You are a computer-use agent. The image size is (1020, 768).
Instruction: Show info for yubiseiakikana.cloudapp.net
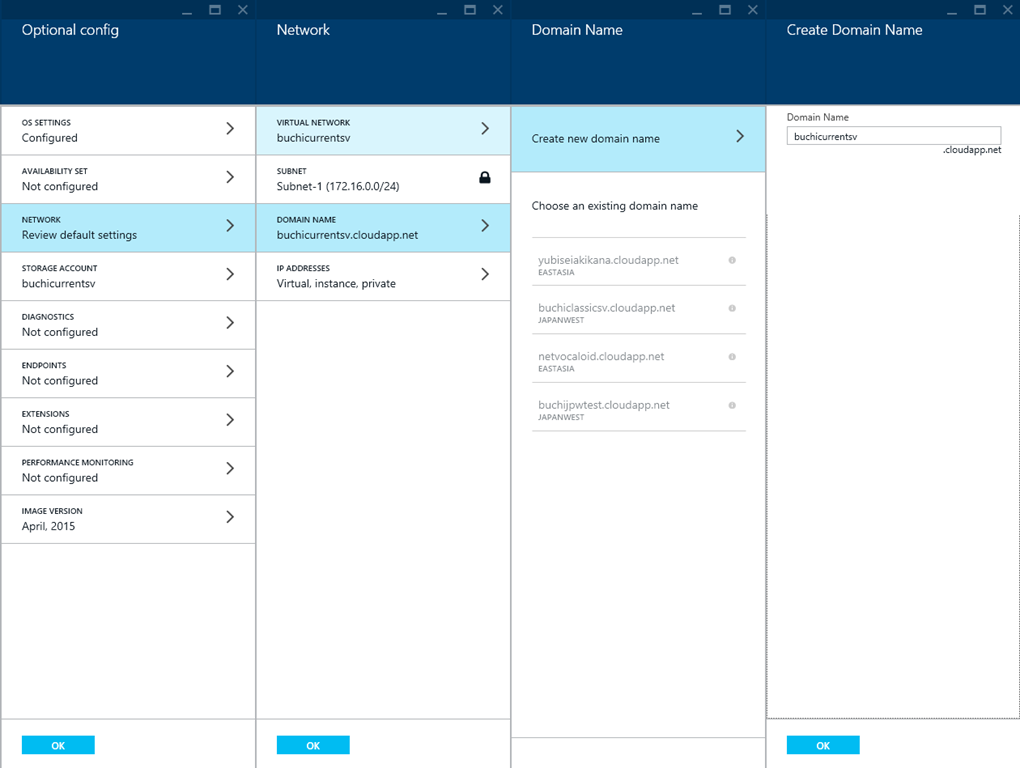pyautogui.click(x=732, y=260)
